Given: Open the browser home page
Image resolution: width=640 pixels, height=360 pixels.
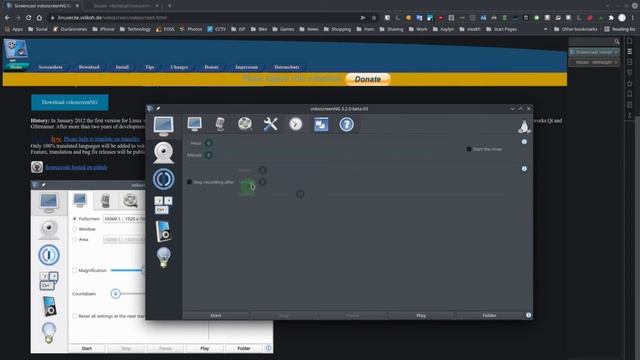Looking at the screenshot, I should coord(39,18).
